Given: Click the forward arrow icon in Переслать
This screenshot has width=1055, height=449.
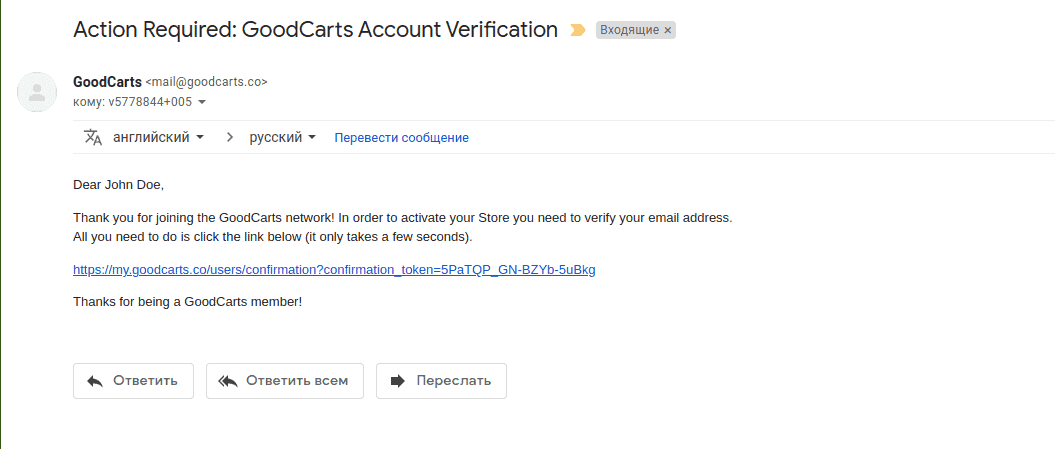Looking at the screenshot, I should click(x=398, y=381).
